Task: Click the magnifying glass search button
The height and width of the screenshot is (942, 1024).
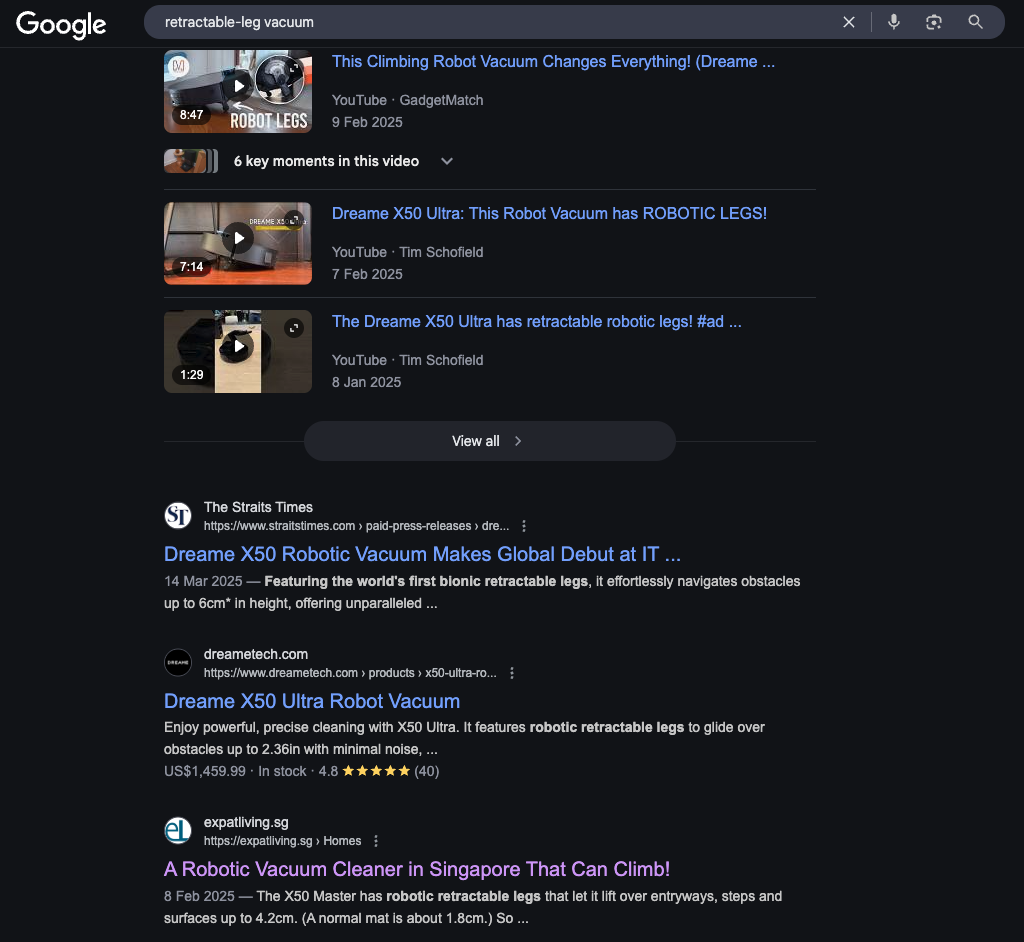Action: (976, 22)
